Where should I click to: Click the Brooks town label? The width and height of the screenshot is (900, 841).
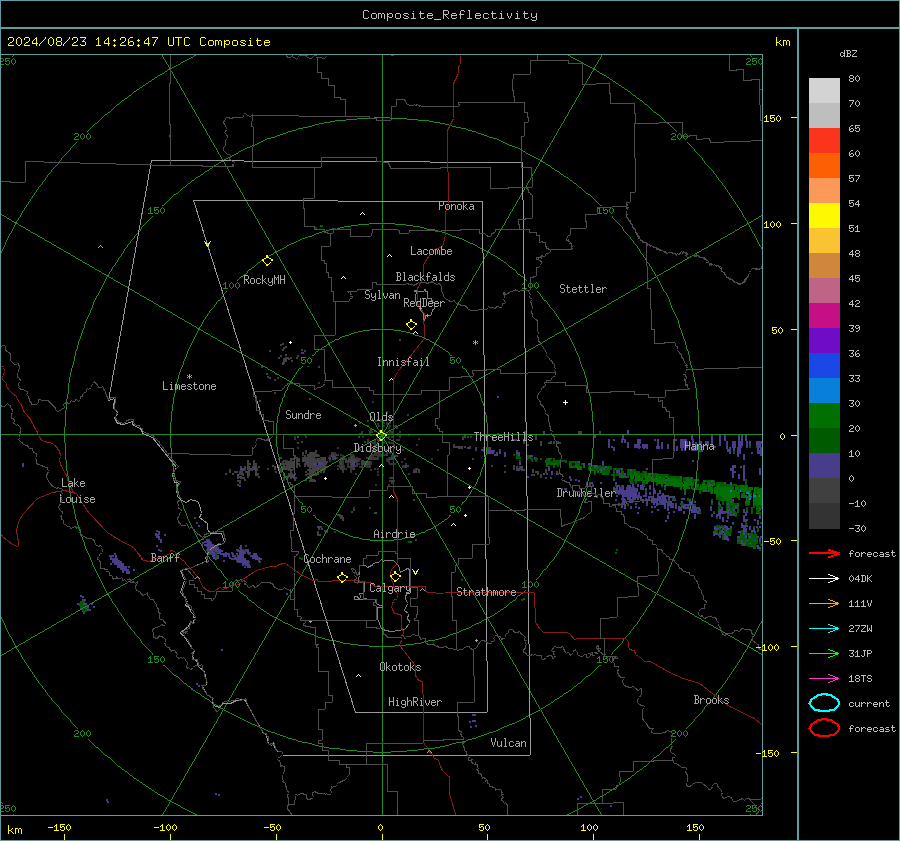click(711, 700)
